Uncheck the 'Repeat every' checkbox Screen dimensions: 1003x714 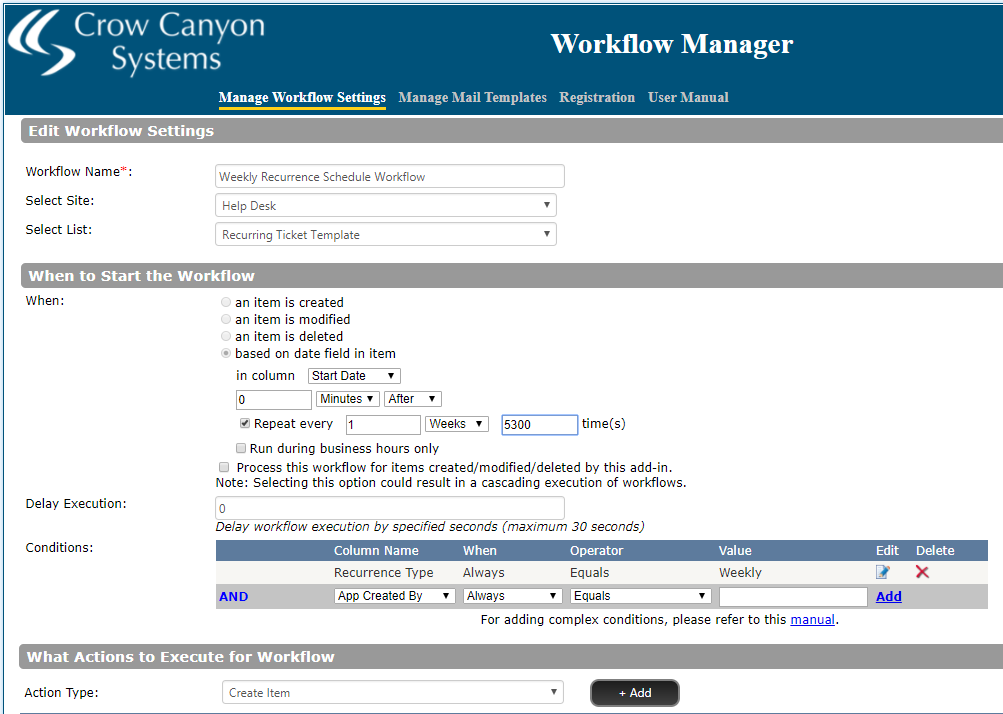244,424
